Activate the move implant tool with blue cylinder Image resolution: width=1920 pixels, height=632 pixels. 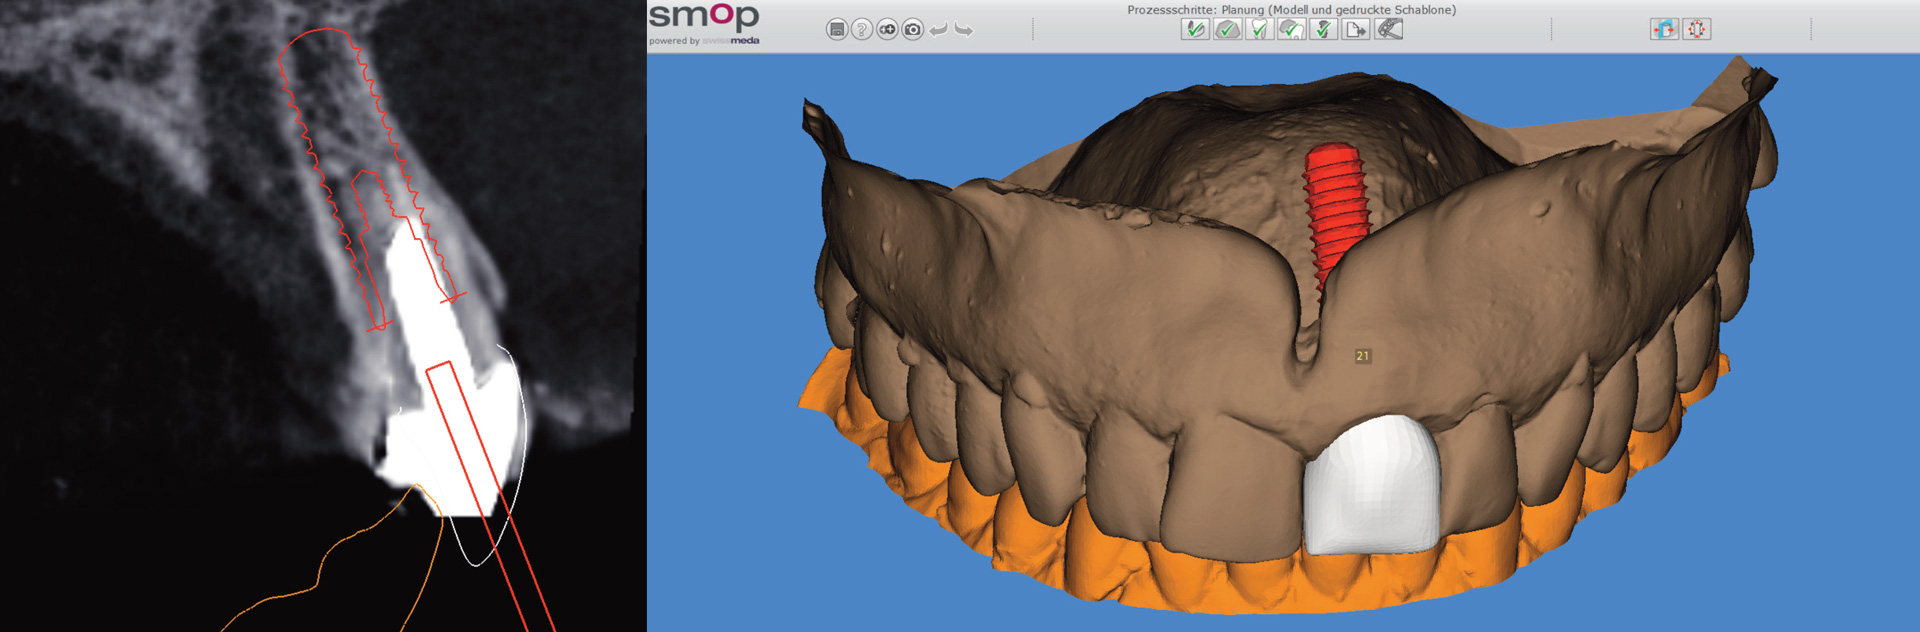(1664, 30)
